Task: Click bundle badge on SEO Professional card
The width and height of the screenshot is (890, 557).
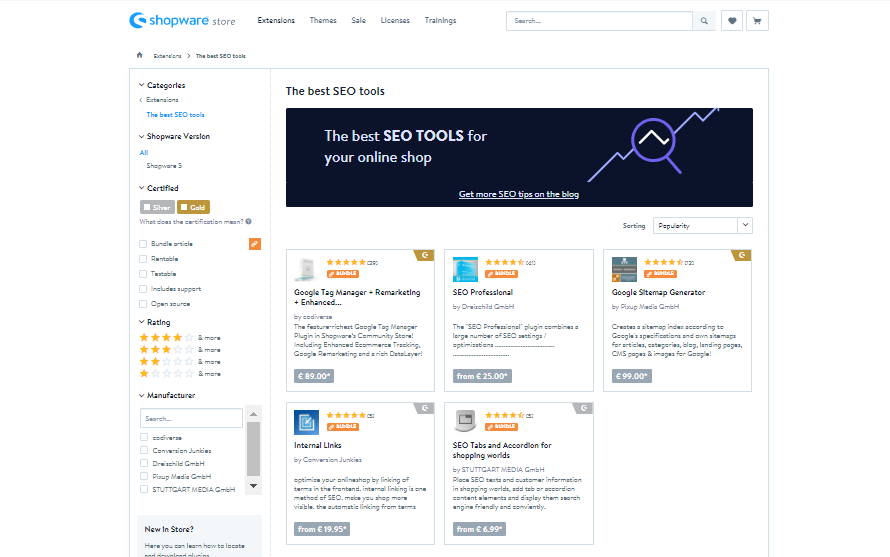Action: 502,274
